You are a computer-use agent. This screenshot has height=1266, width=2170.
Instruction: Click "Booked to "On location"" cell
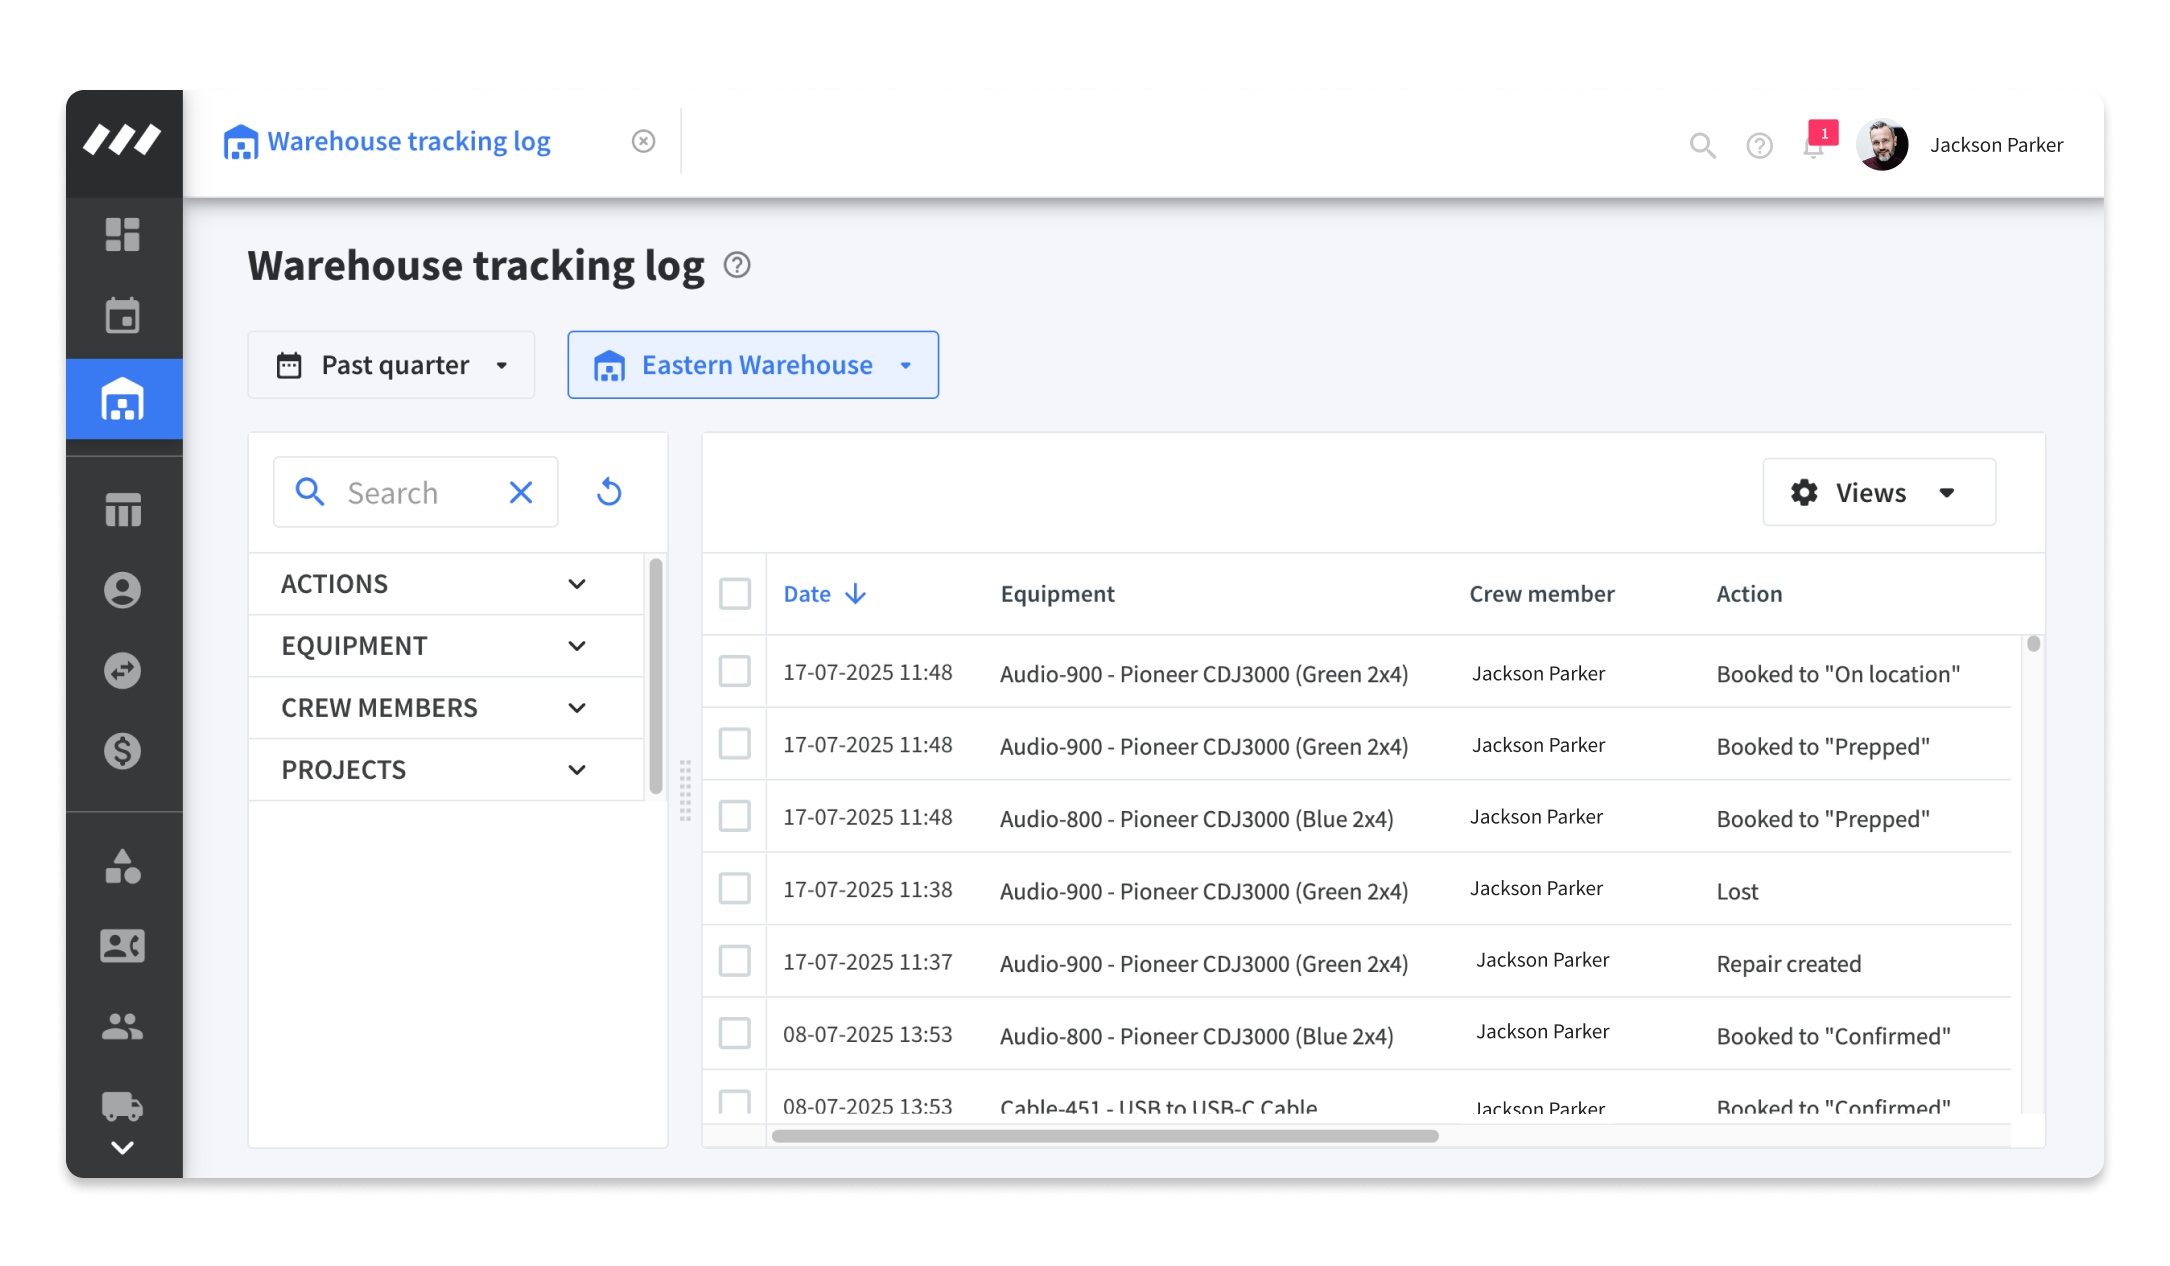click(x=1838, y=674)
